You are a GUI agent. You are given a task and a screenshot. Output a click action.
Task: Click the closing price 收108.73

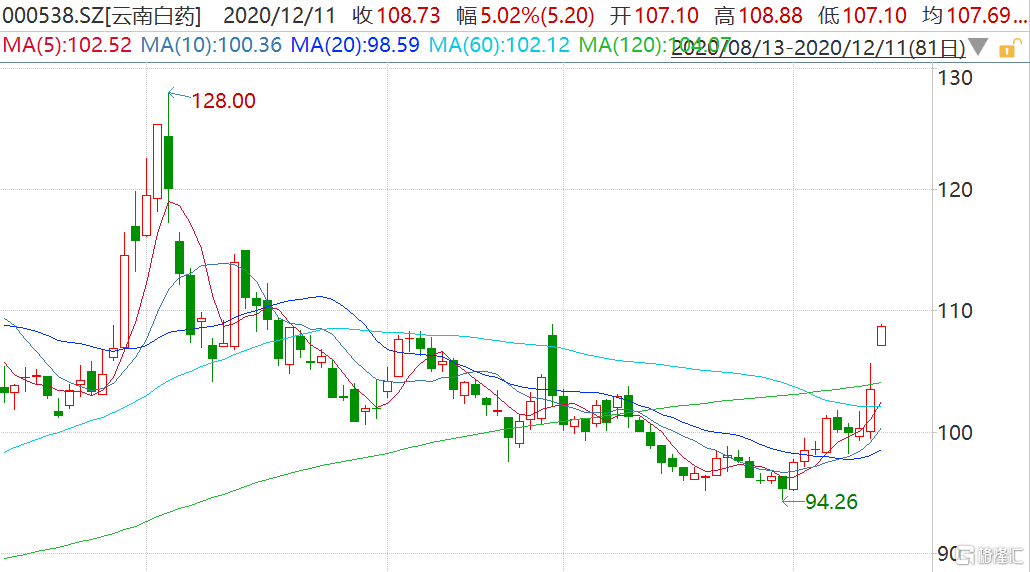click(x=395, y=16)
